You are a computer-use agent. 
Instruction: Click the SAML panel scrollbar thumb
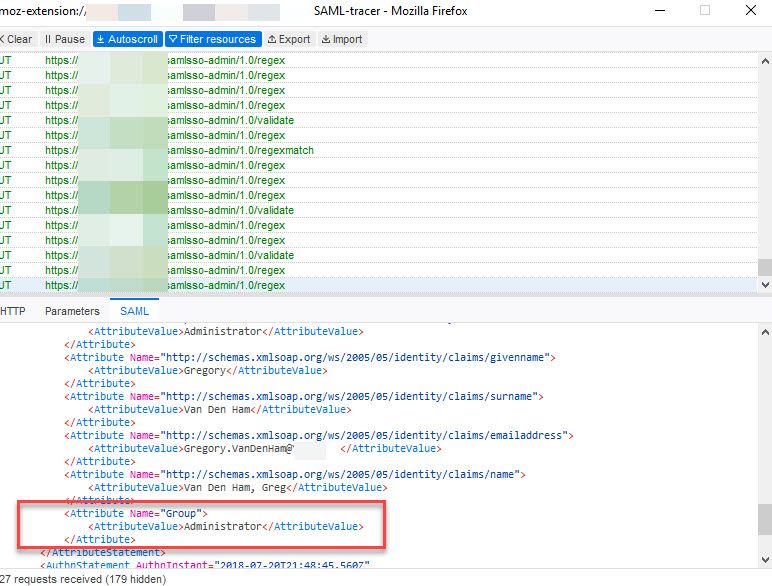pos(765,519)
